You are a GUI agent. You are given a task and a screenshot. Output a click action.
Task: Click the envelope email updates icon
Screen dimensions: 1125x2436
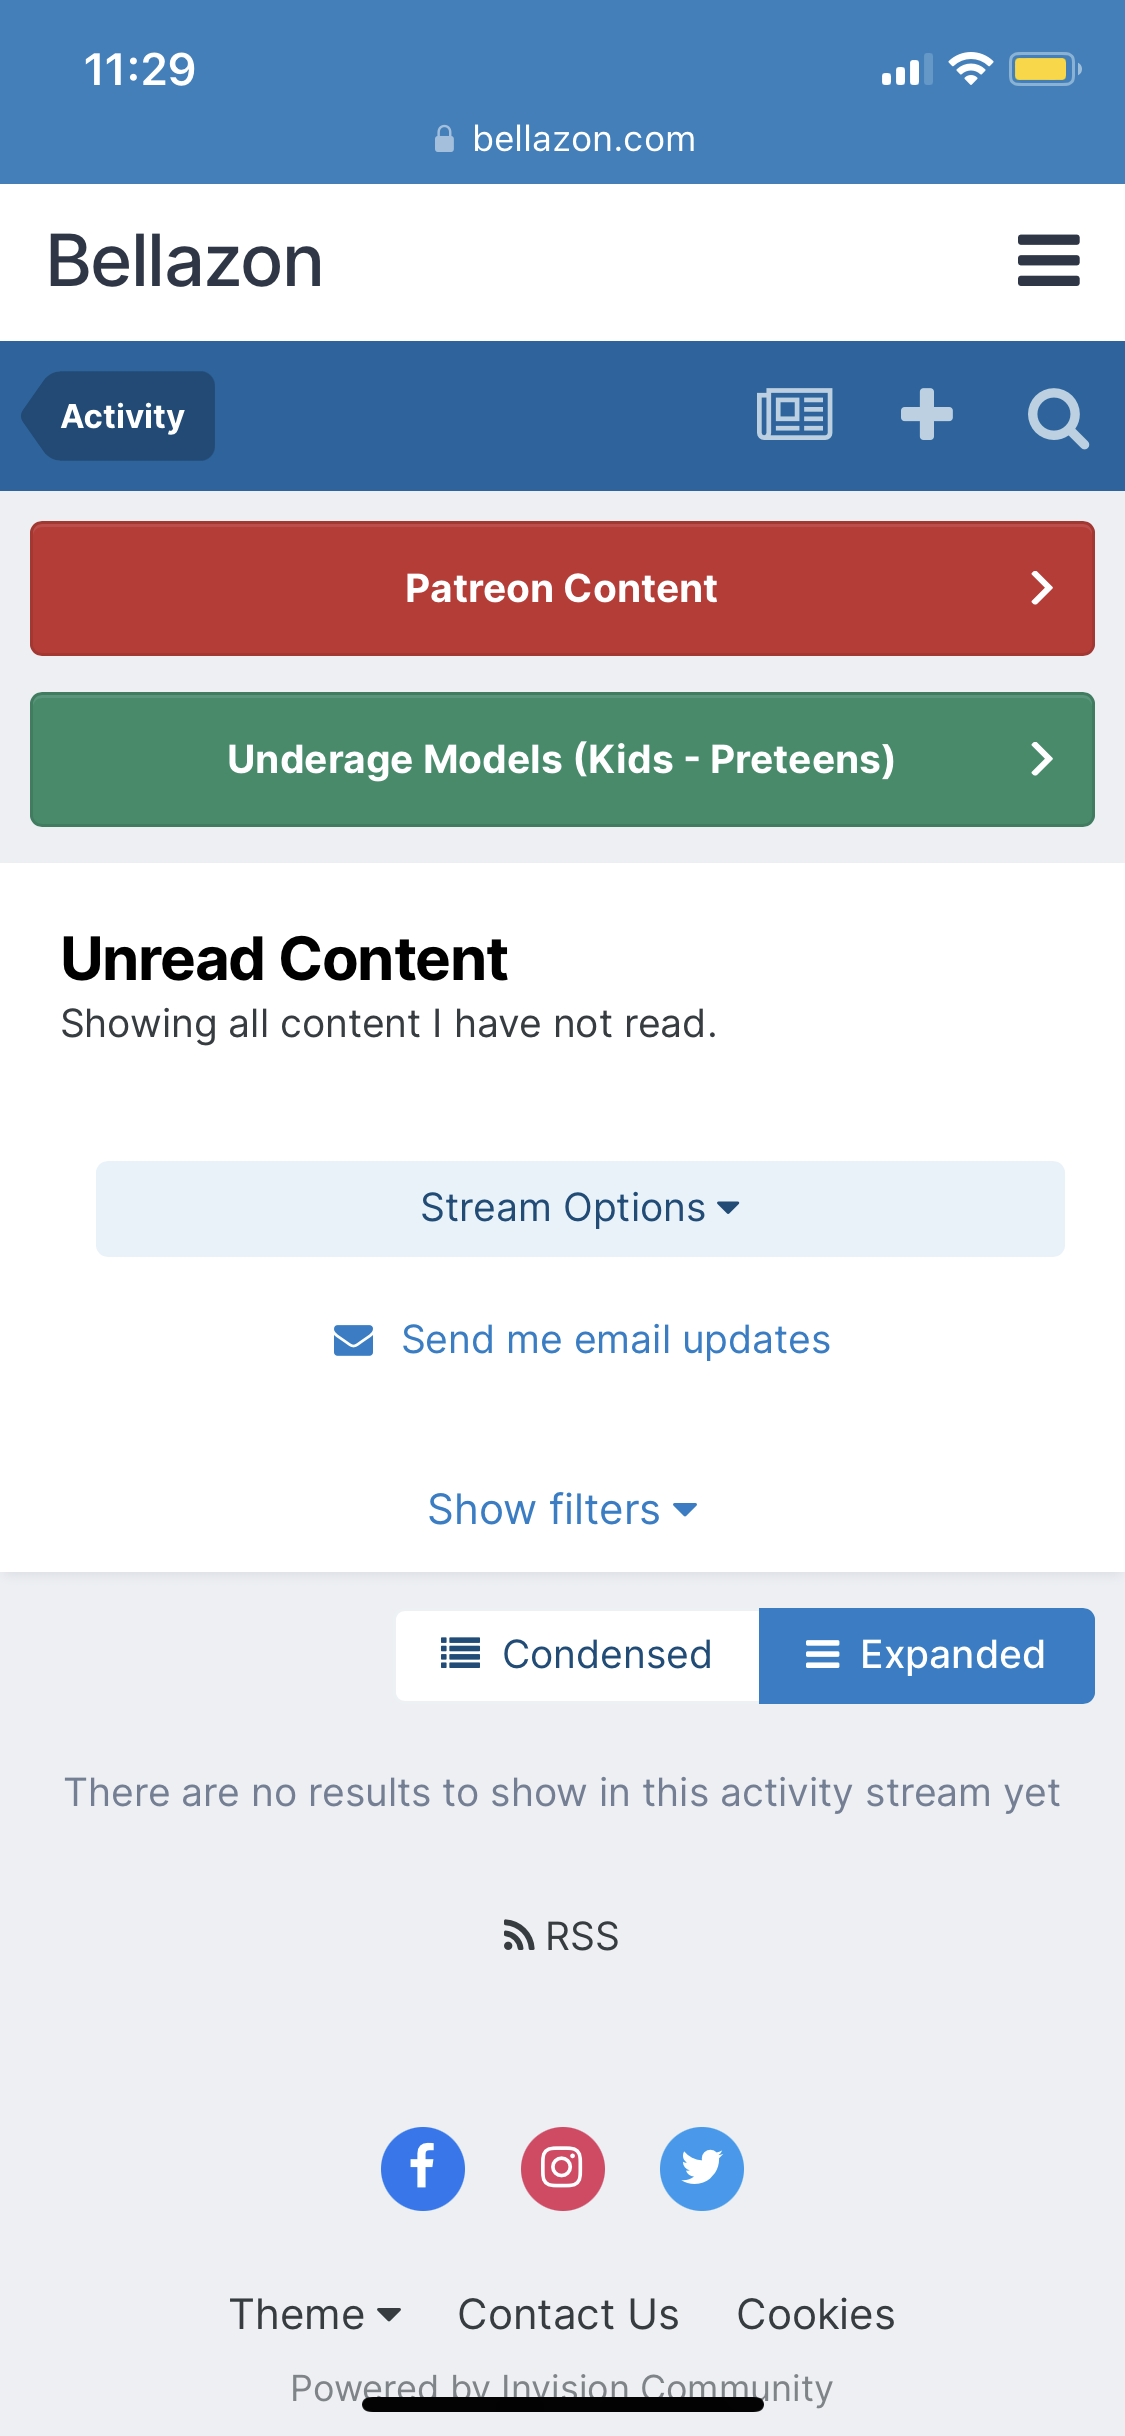354,1340
